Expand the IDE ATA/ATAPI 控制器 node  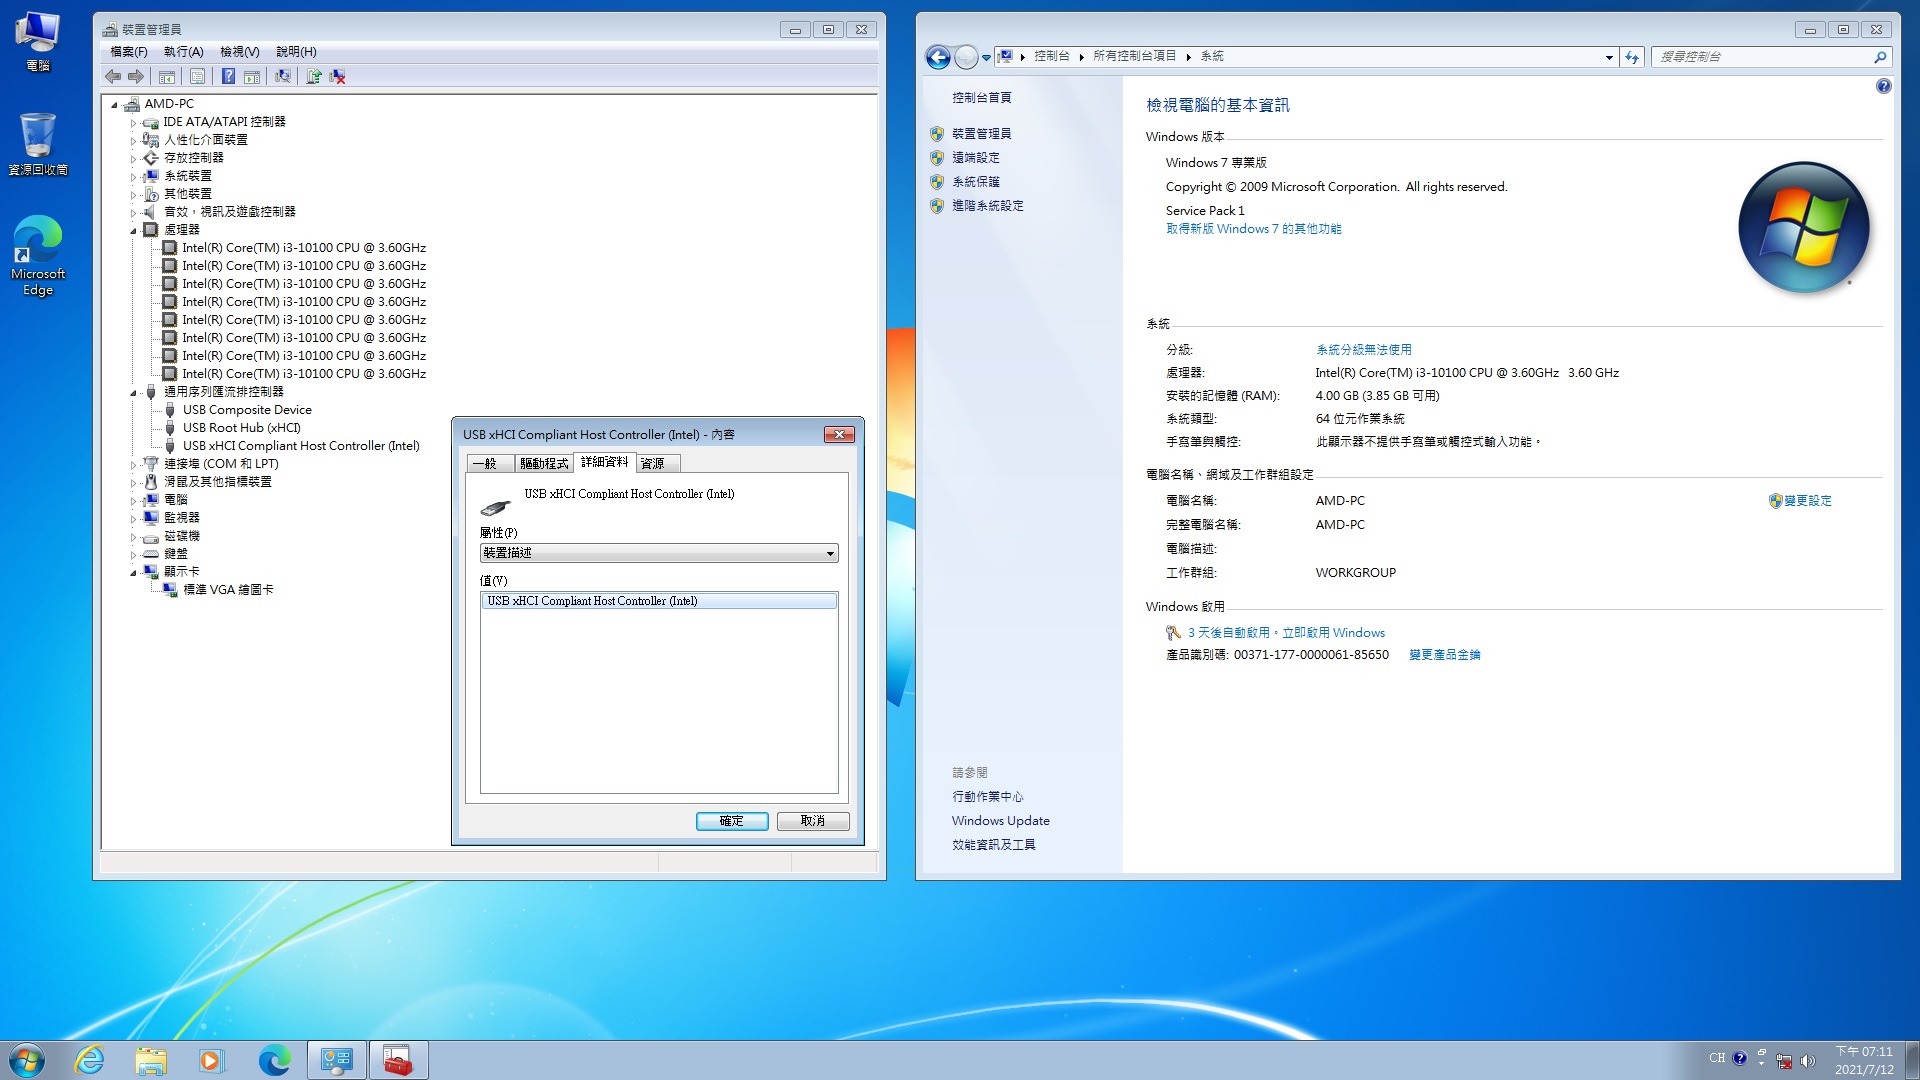point(133,122)
